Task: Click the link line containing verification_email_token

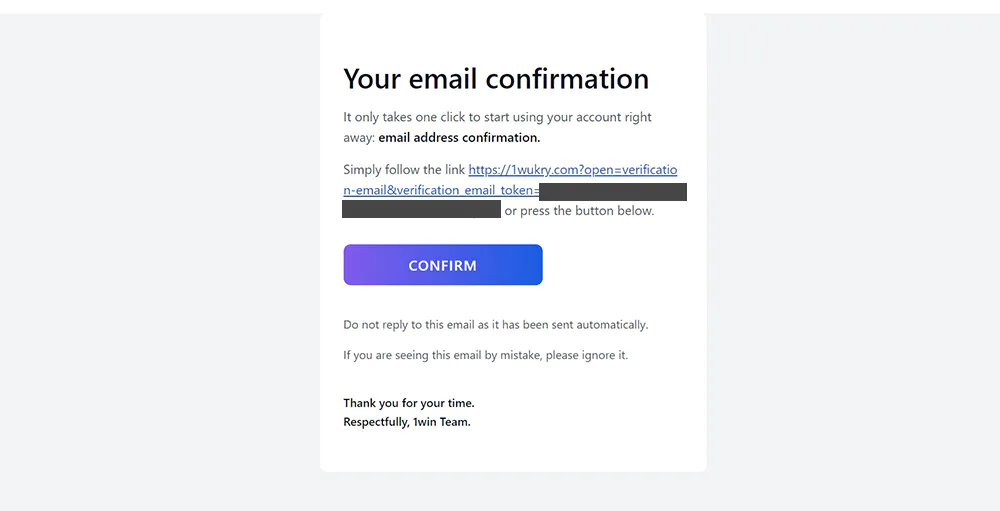Action: click(x=441, y=190)
